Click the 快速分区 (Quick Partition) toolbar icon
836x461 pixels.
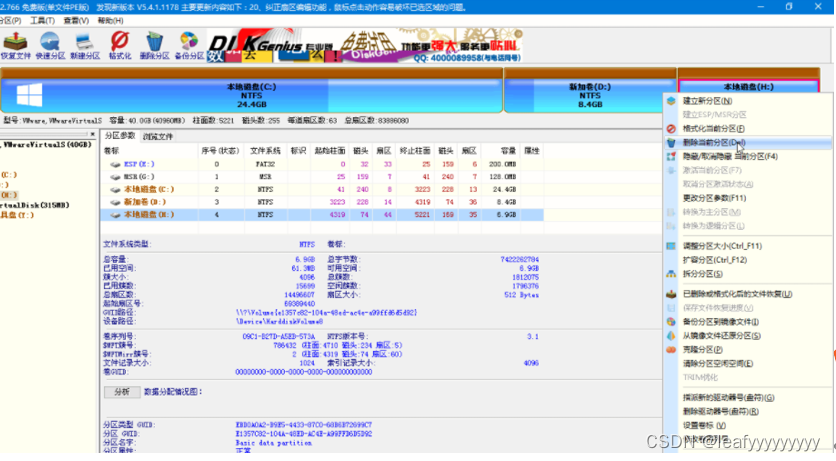click(x=50, y=45)
